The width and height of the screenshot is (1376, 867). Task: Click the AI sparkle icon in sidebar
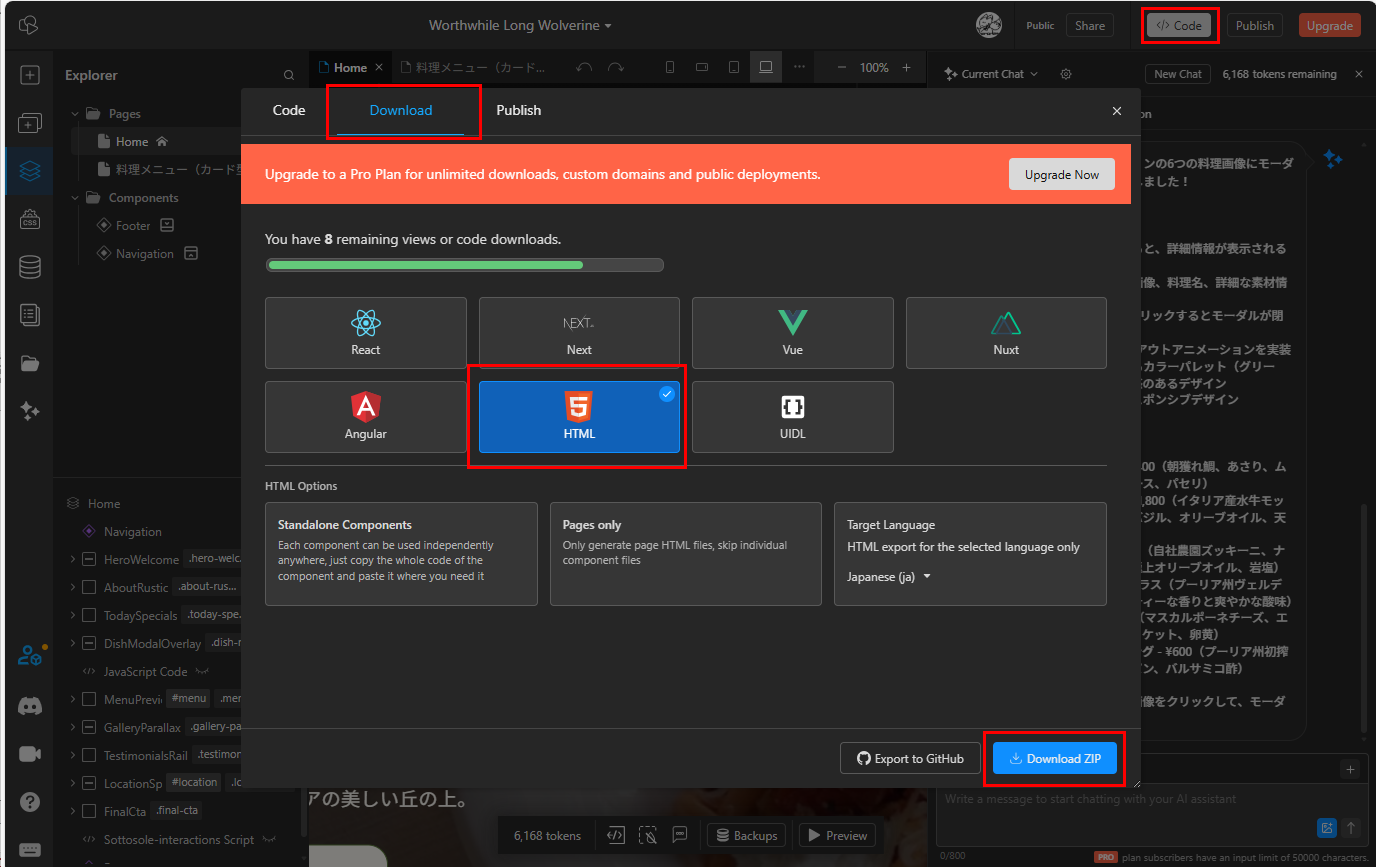[30, 410]
